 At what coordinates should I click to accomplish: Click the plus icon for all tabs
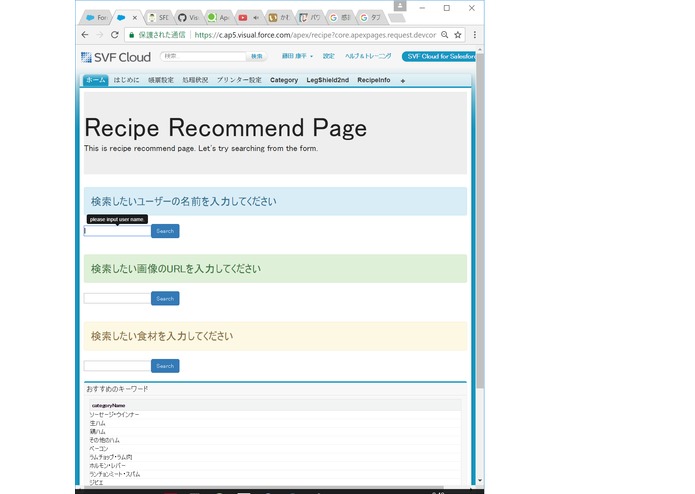click(x=403, y=81)
